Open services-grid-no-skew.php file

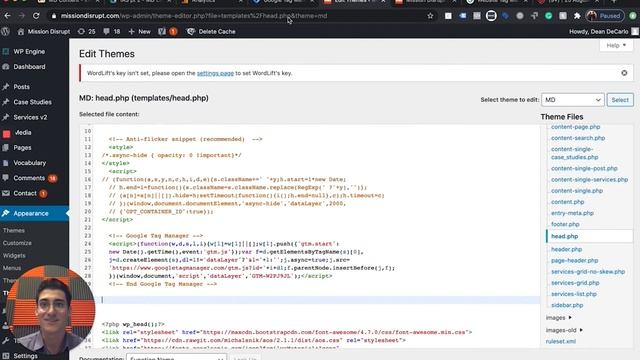pos(588,271)
